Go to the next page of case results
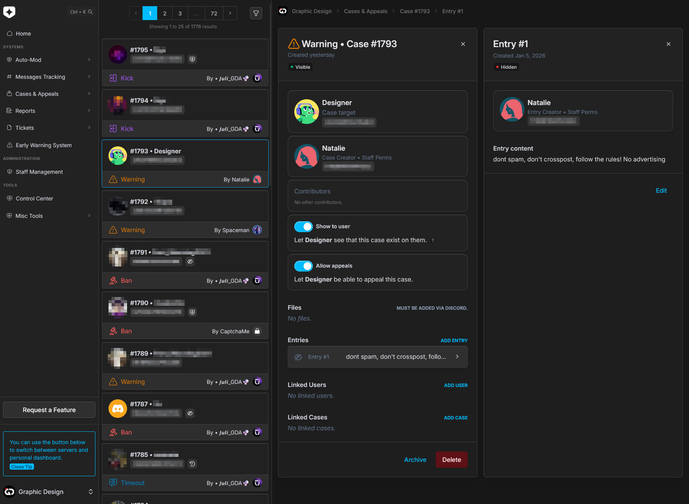The image size is (689, 504). tap(231, 13)
